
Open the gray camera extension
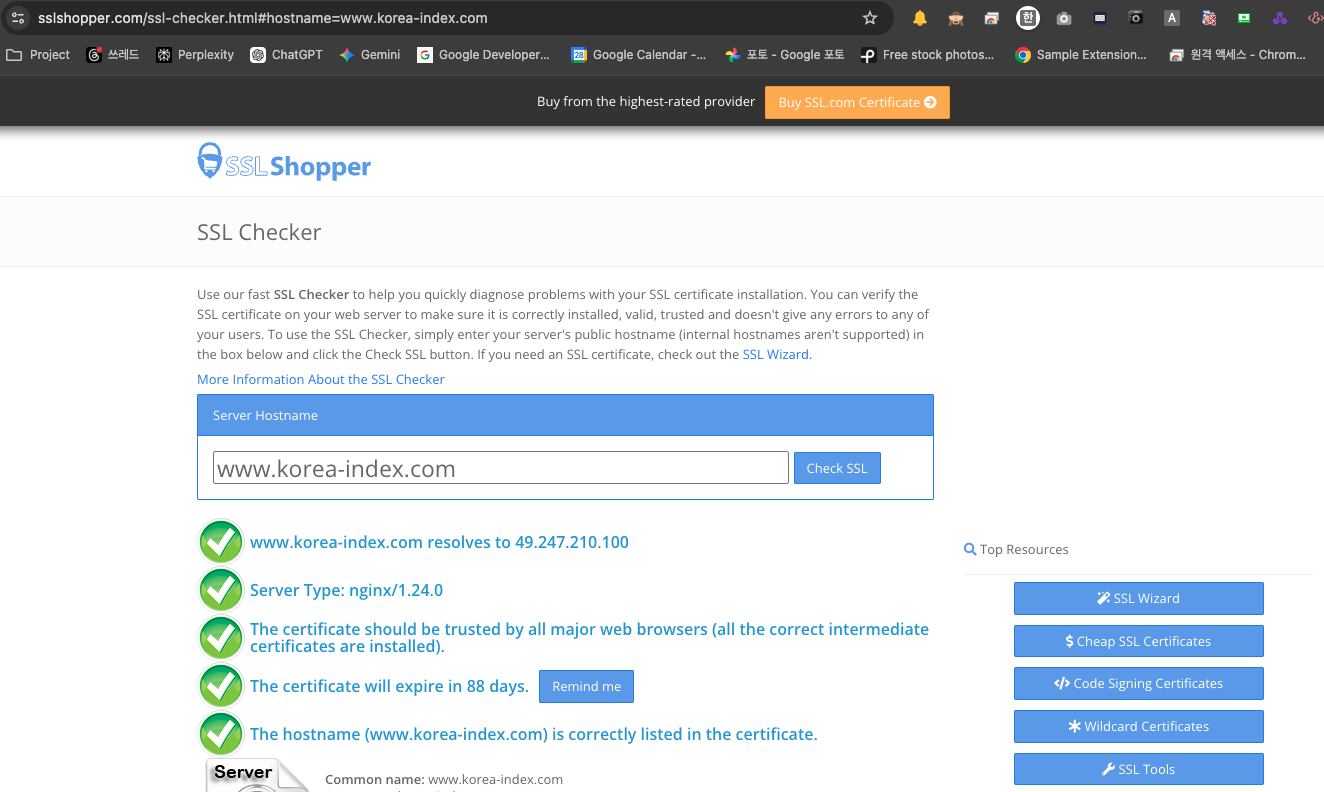coord(1064,18)
